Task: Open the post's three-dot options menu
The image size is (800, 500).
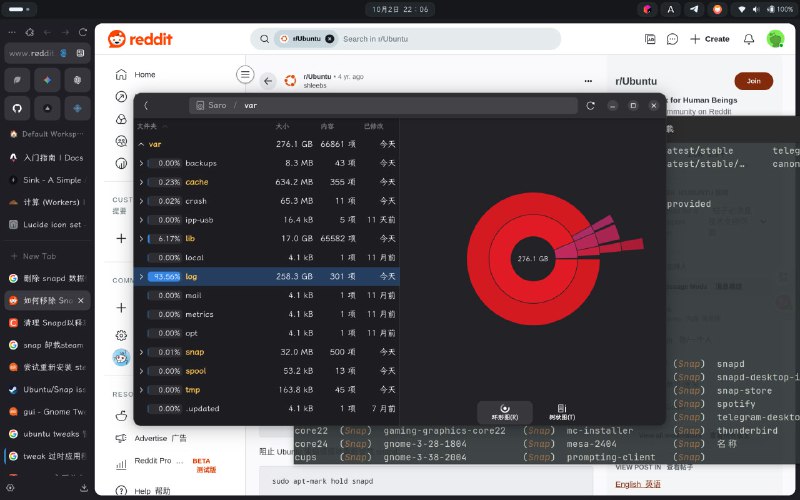Action: pyautogui.click(x=587, y=81)
